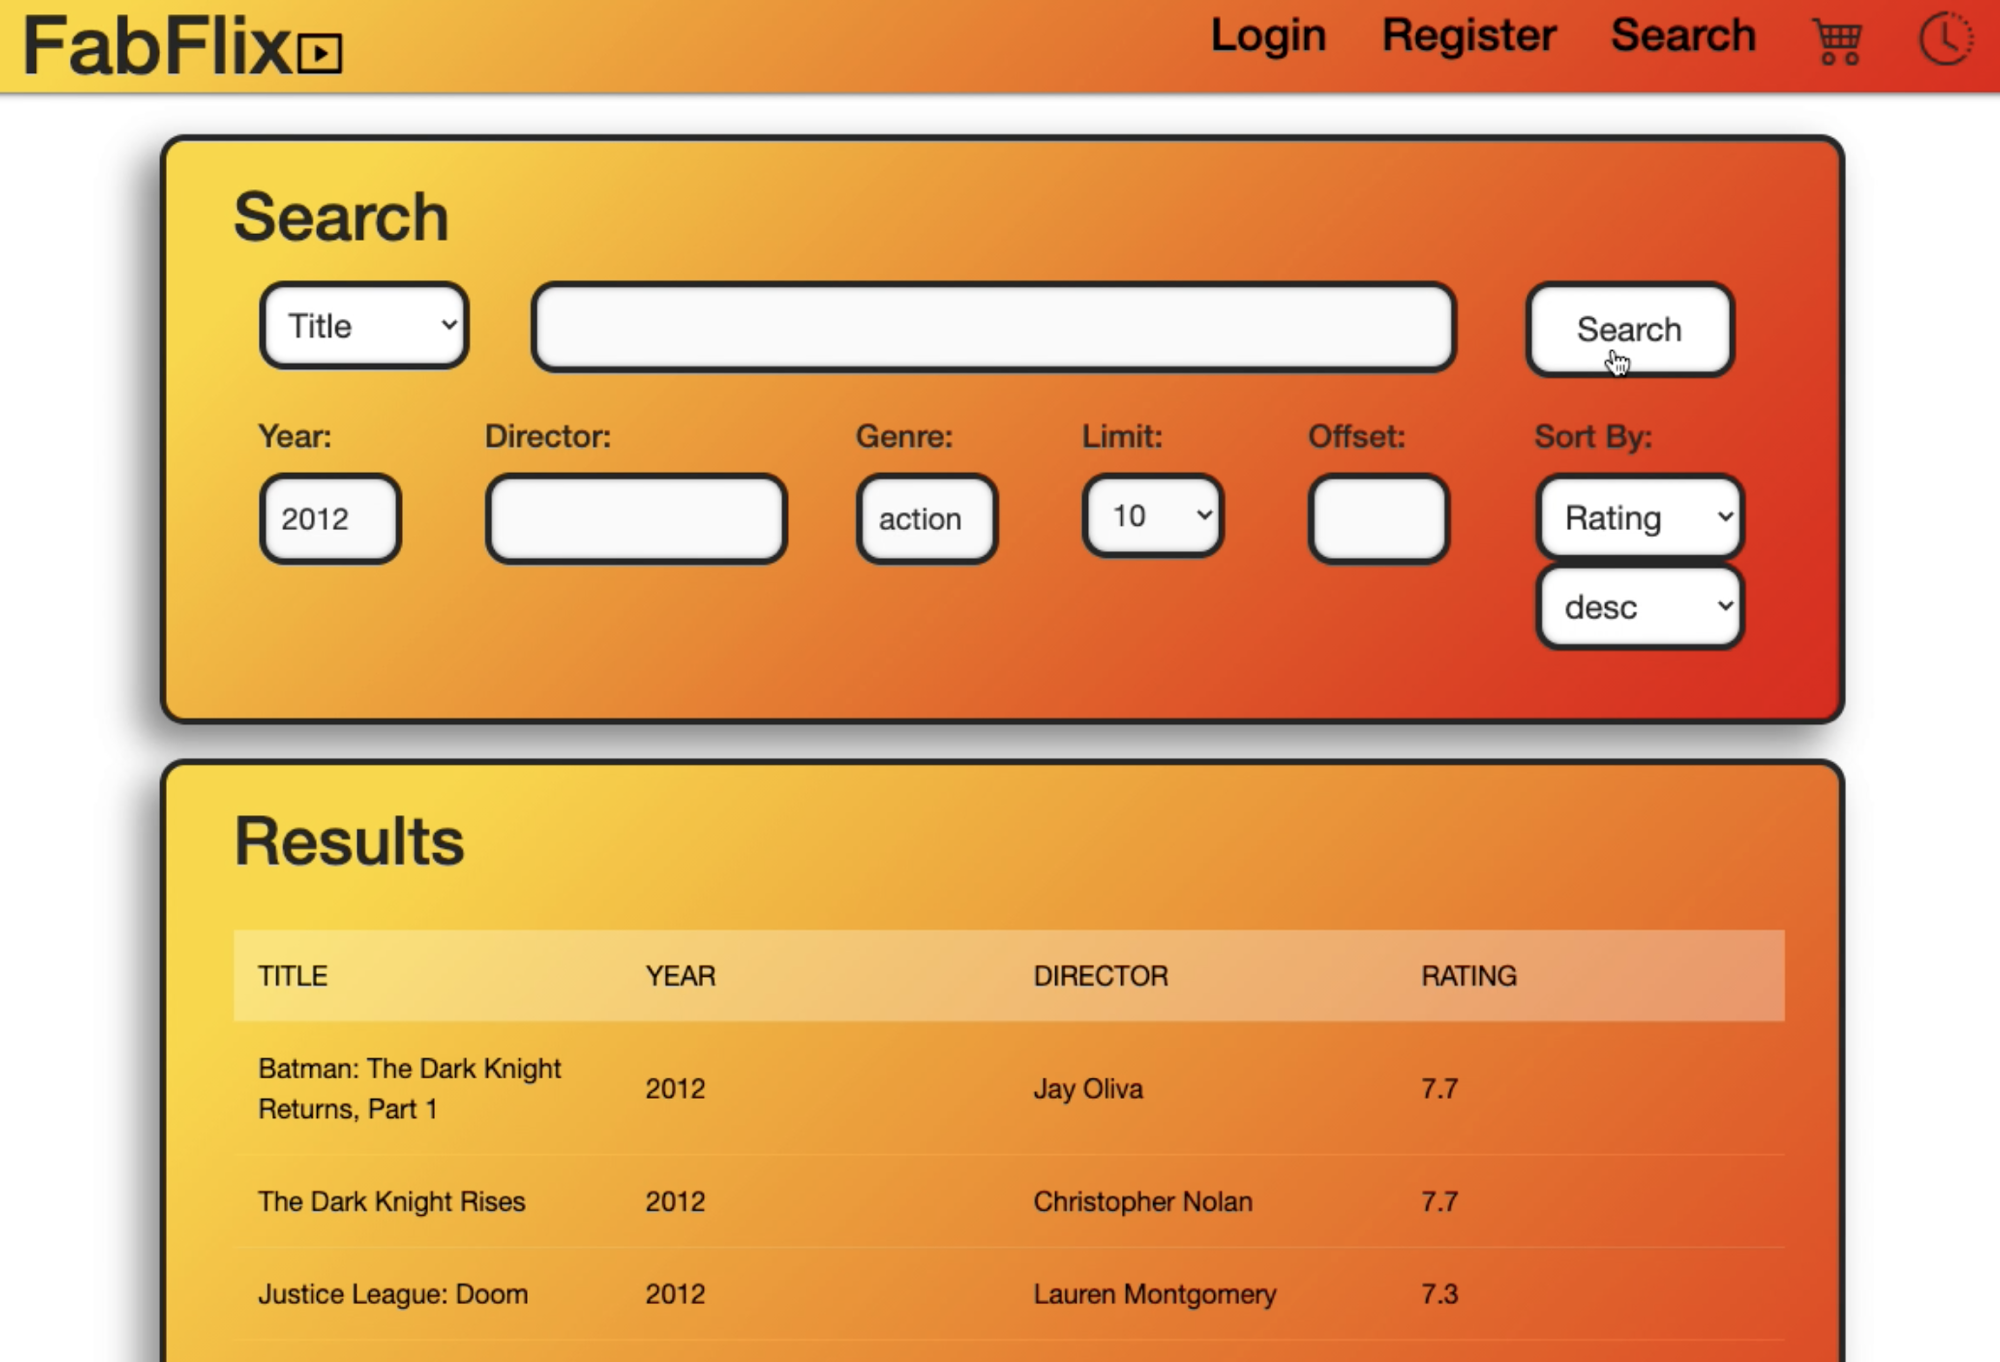Select Batman: The Dark Knight Returns, Part 1
This screenshot has width=2000, height=1362.
[409, 1088]
